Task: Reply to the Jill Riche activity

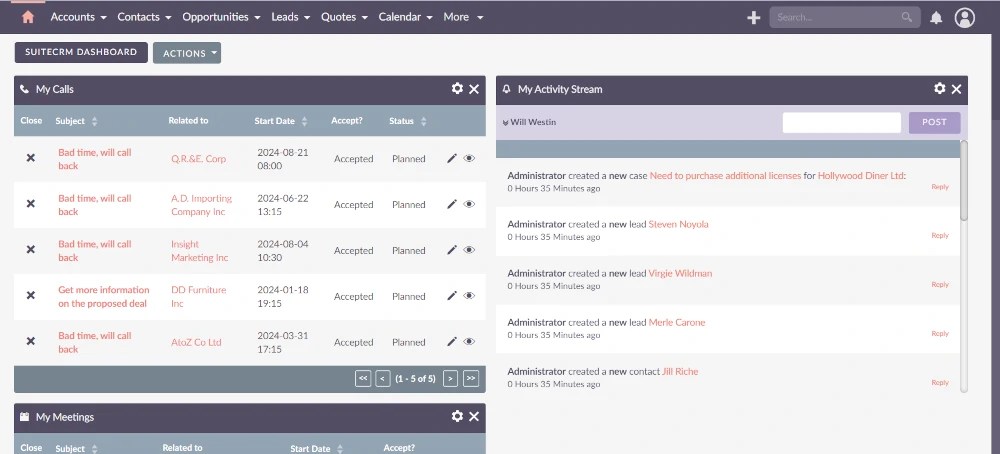Action: [x=940, y=383]
